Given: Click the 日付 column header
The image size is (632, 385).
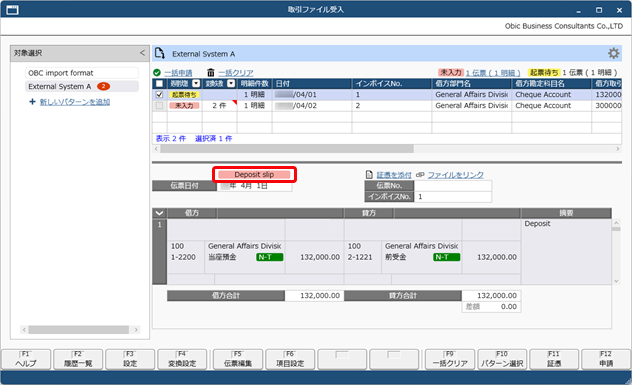Looking at the screenshot, I should tap(312, 83).
